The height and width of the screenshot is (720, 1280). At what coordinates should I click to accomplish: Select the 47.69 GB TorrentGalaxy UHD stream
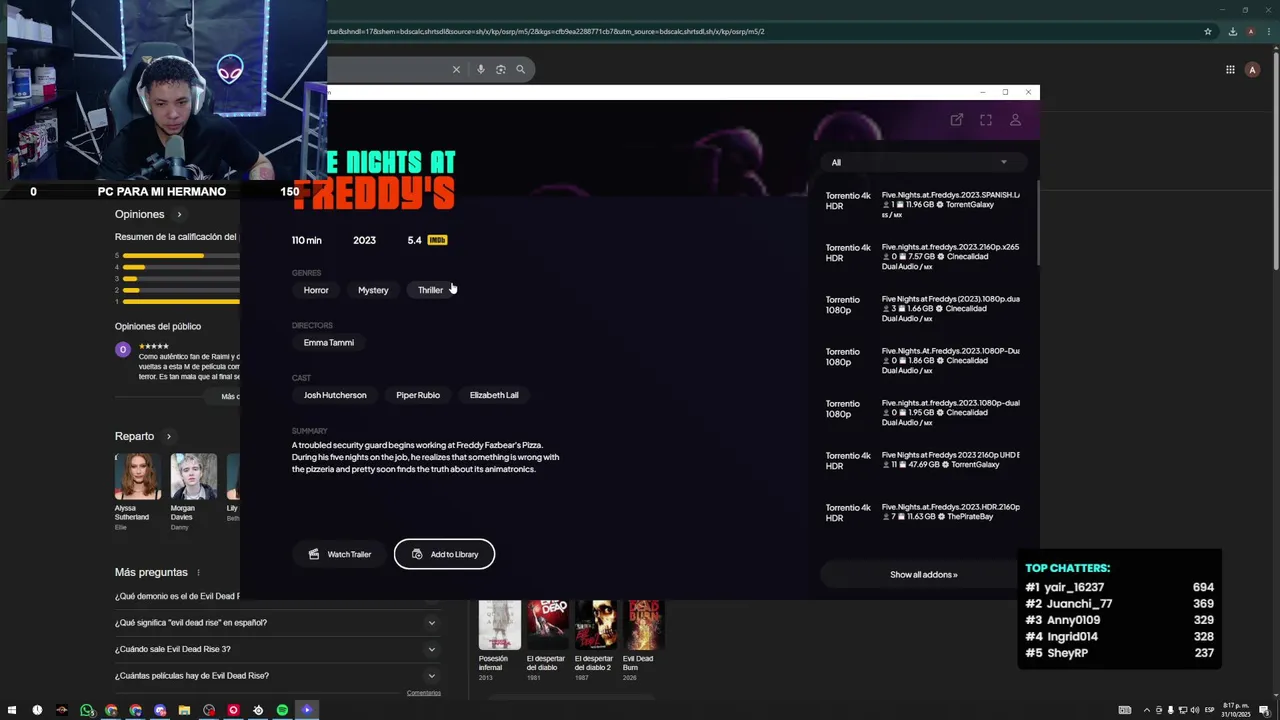922,460
